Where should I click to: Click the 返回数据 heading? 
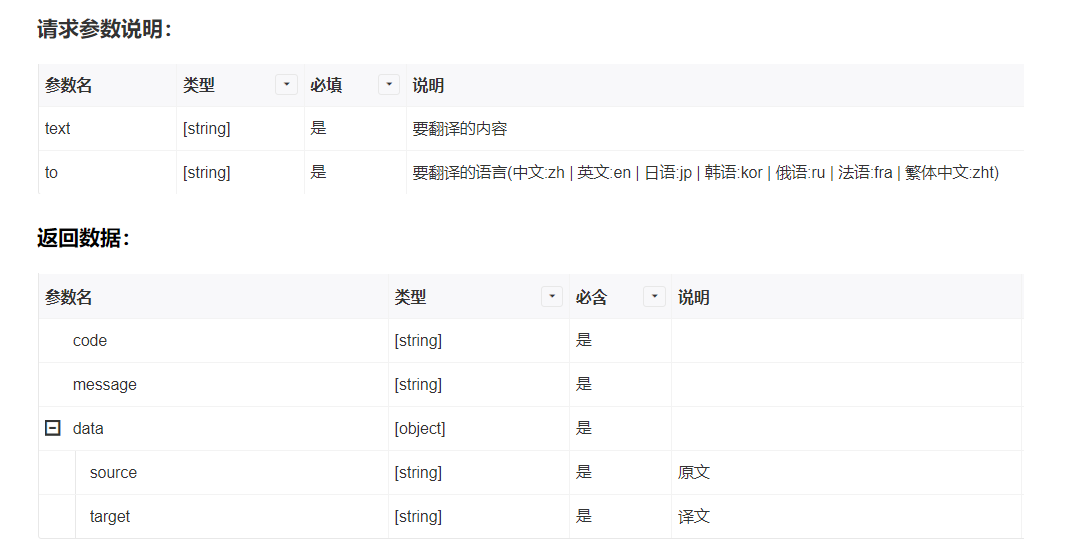[83, 238]
